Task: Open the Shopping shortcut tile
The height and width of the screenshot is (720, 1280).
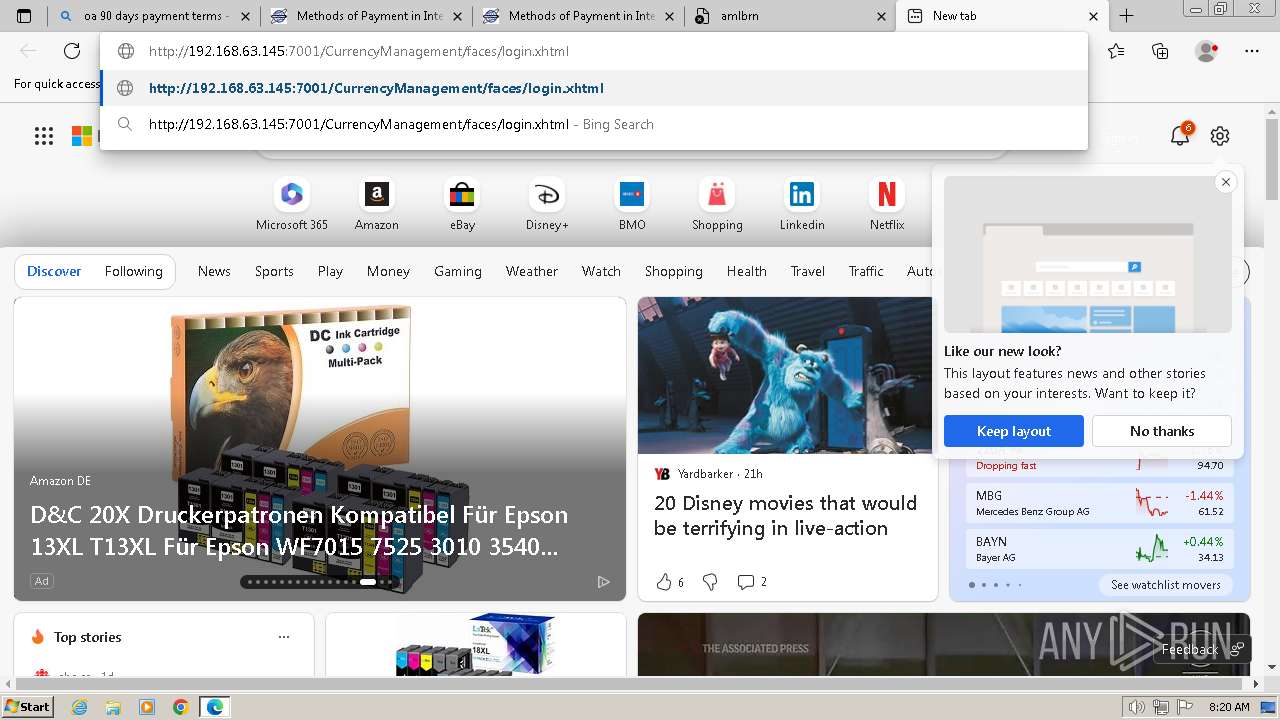Action: click(x=717, y=205)
